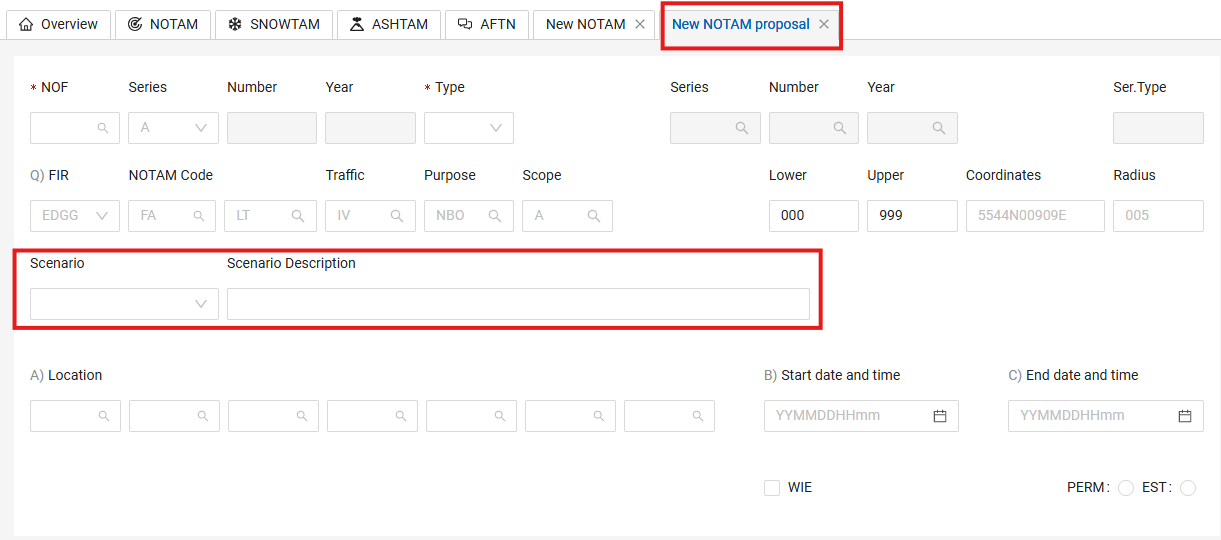The image size is (1221, 540).
Task: Open the Type dropdown
Action: tap(469, 128)
